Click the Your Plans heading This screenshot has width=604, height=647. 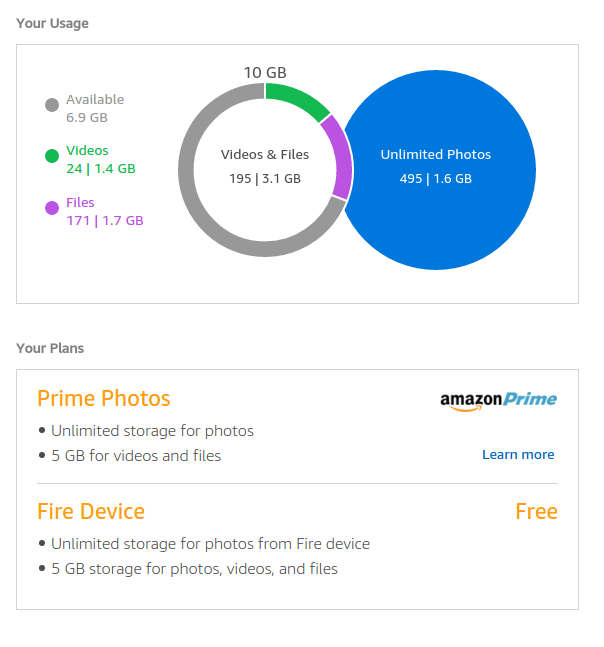pos(50,348)
